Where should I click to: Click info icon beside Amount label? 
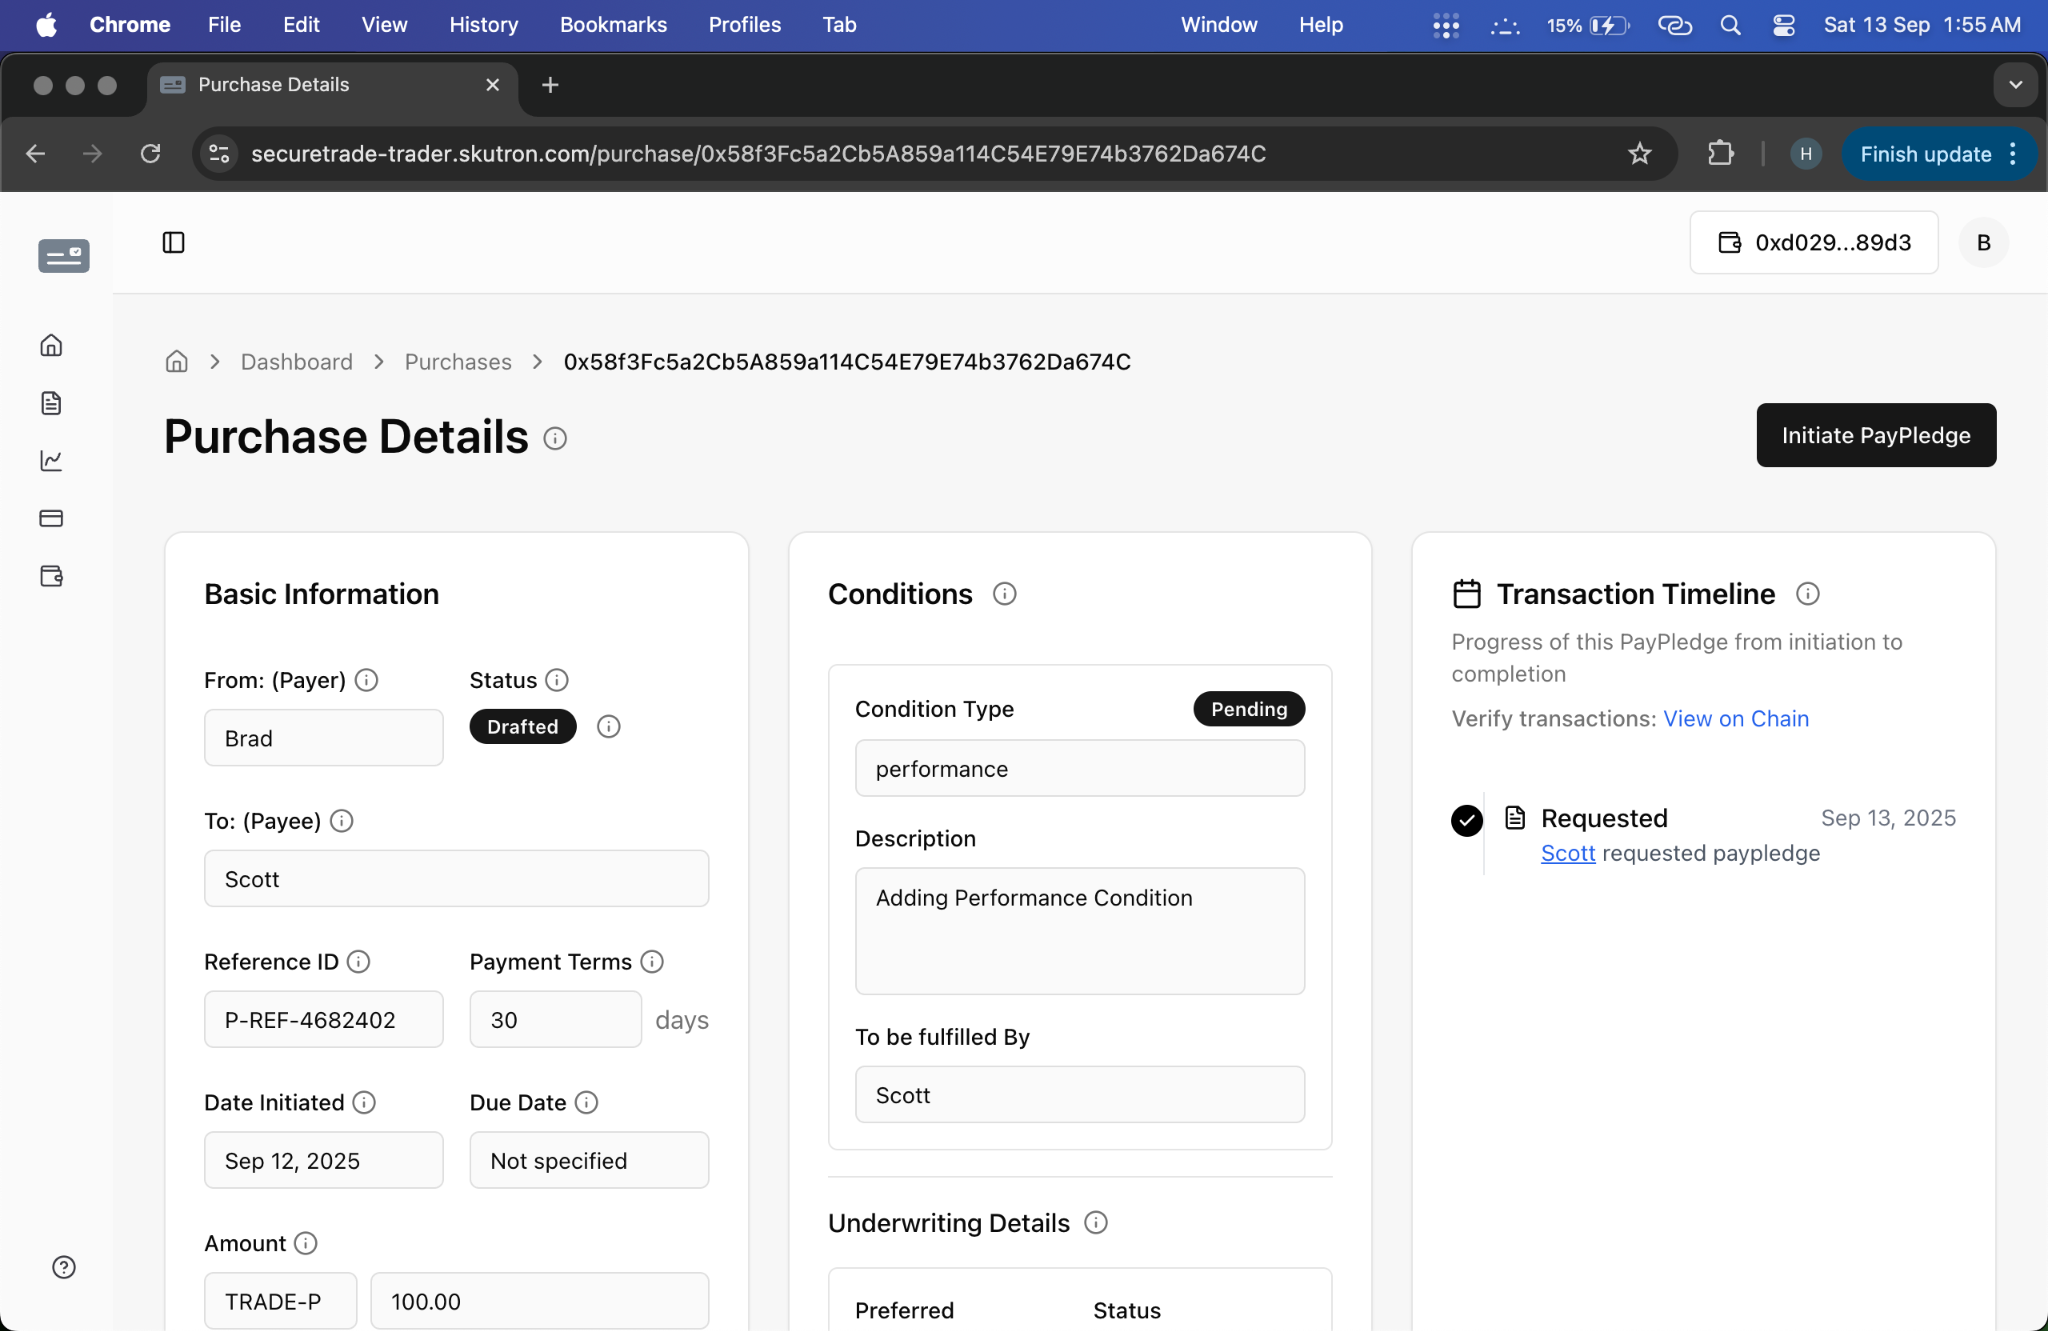(306, 1243)
